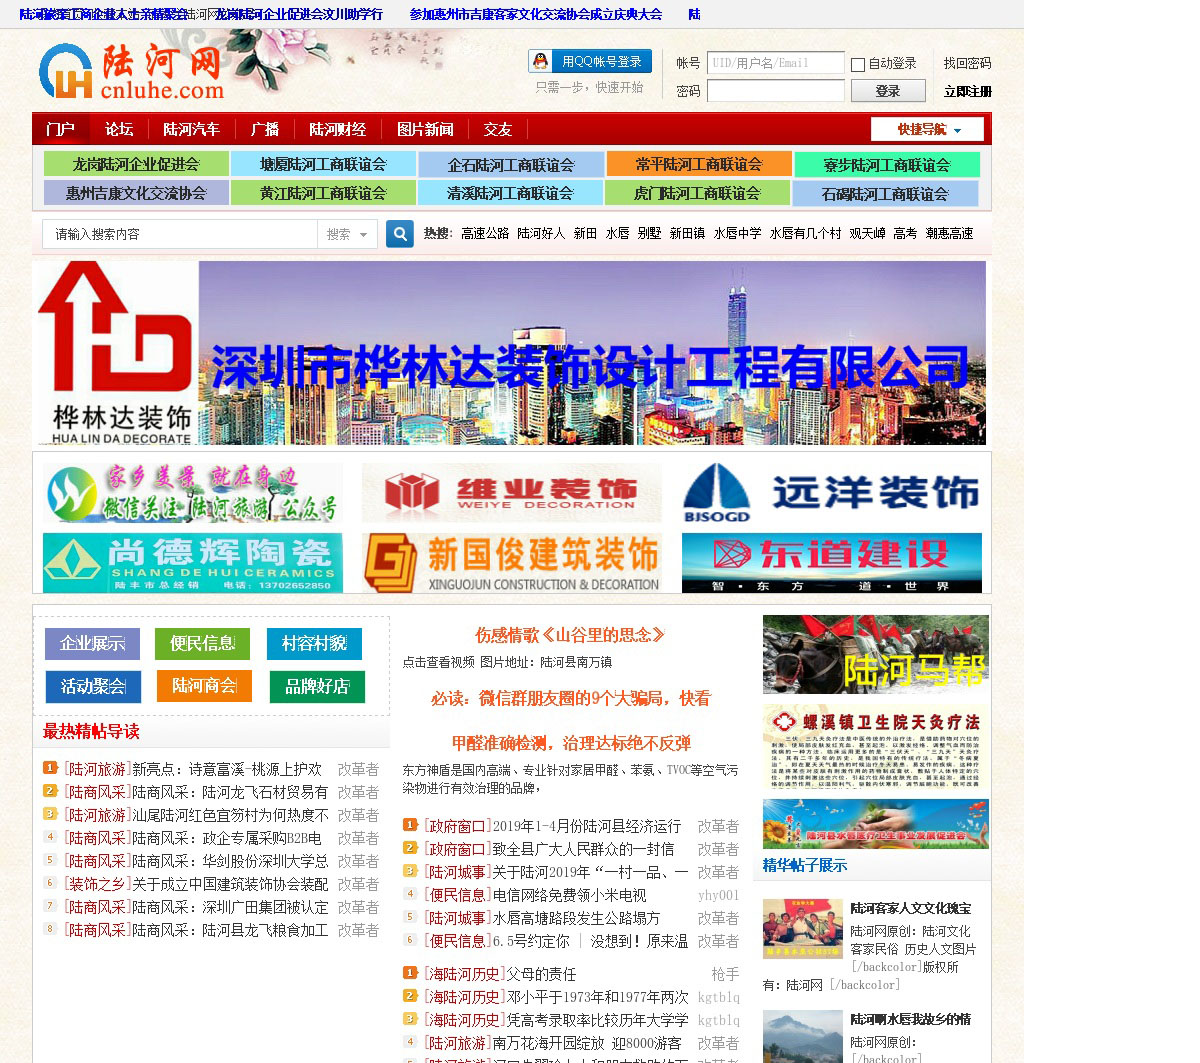1200x1063 pixels.
Task: Click the 立即注册 register link
Action: point(967,91)
